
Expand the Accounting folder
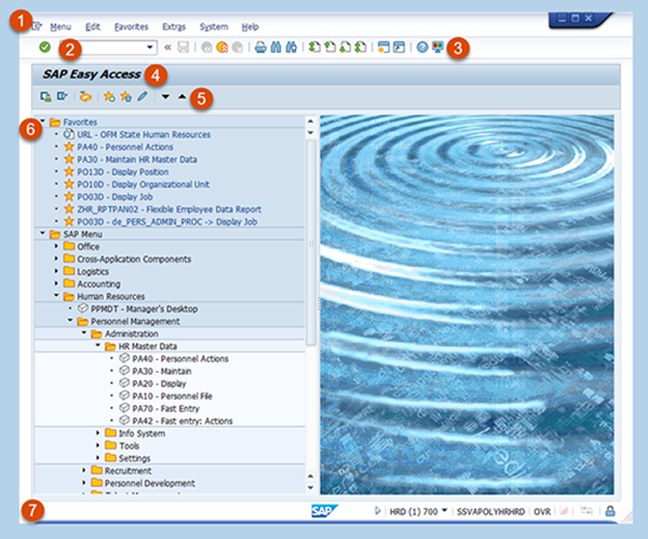point(57,284)
